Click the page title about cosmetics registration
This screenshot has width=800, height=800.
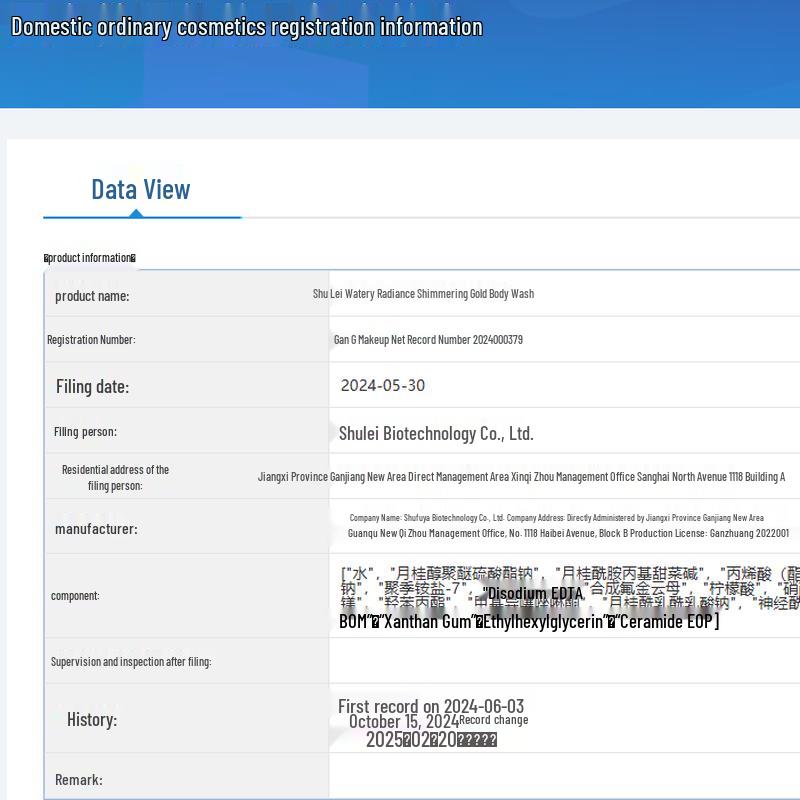[x=246, y=27]
